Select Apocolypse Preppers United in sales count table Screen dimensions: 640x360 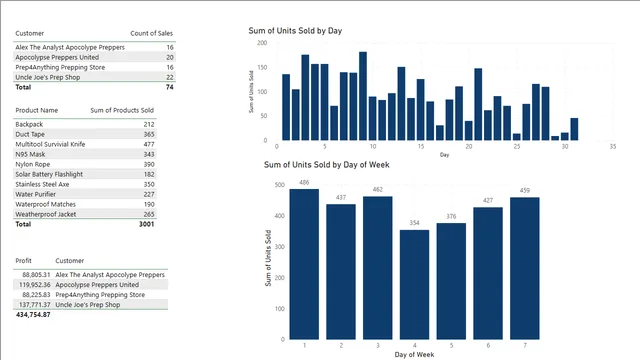pos(94,57)
